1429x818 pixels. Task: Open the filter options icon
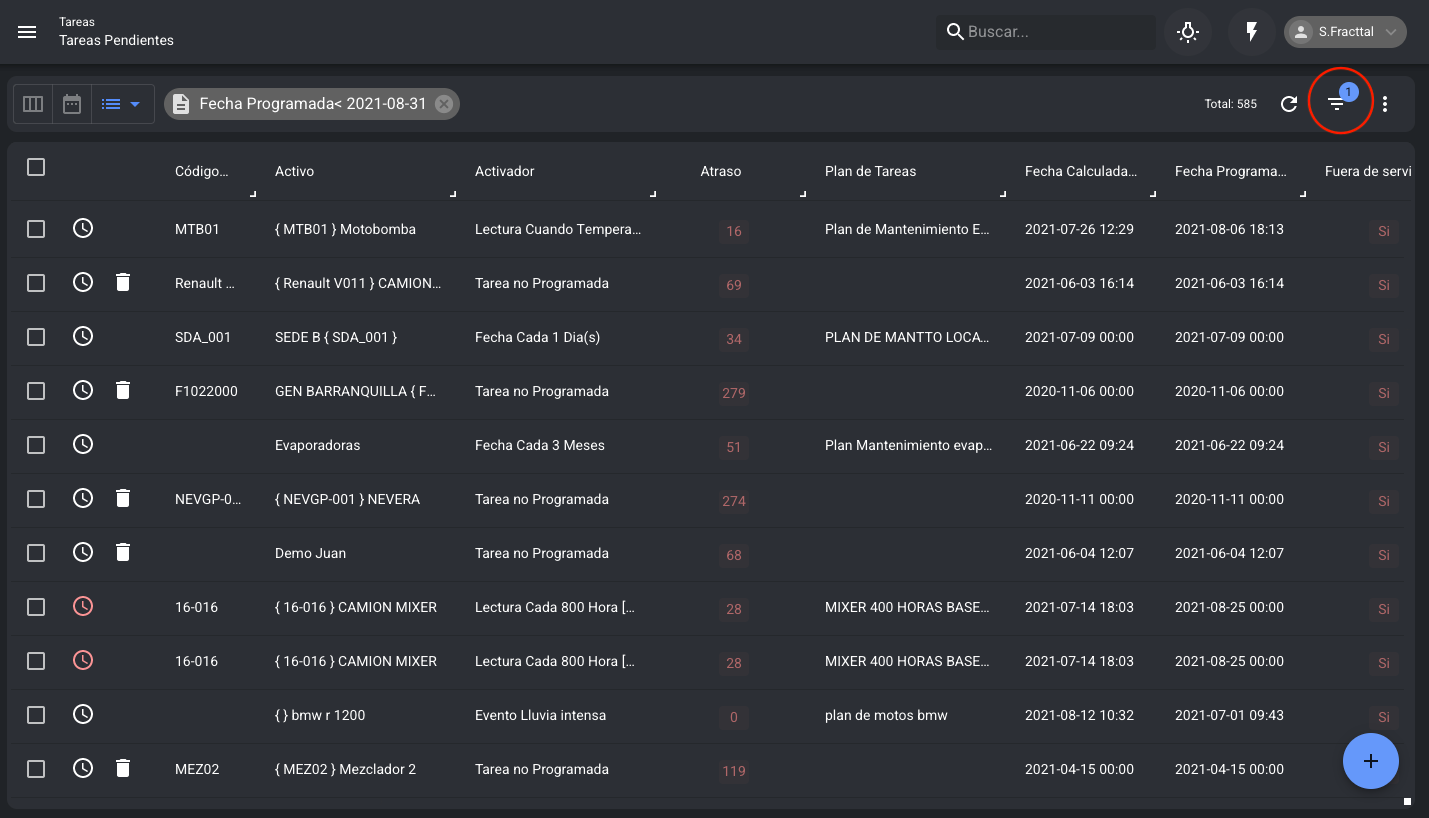1336,104
